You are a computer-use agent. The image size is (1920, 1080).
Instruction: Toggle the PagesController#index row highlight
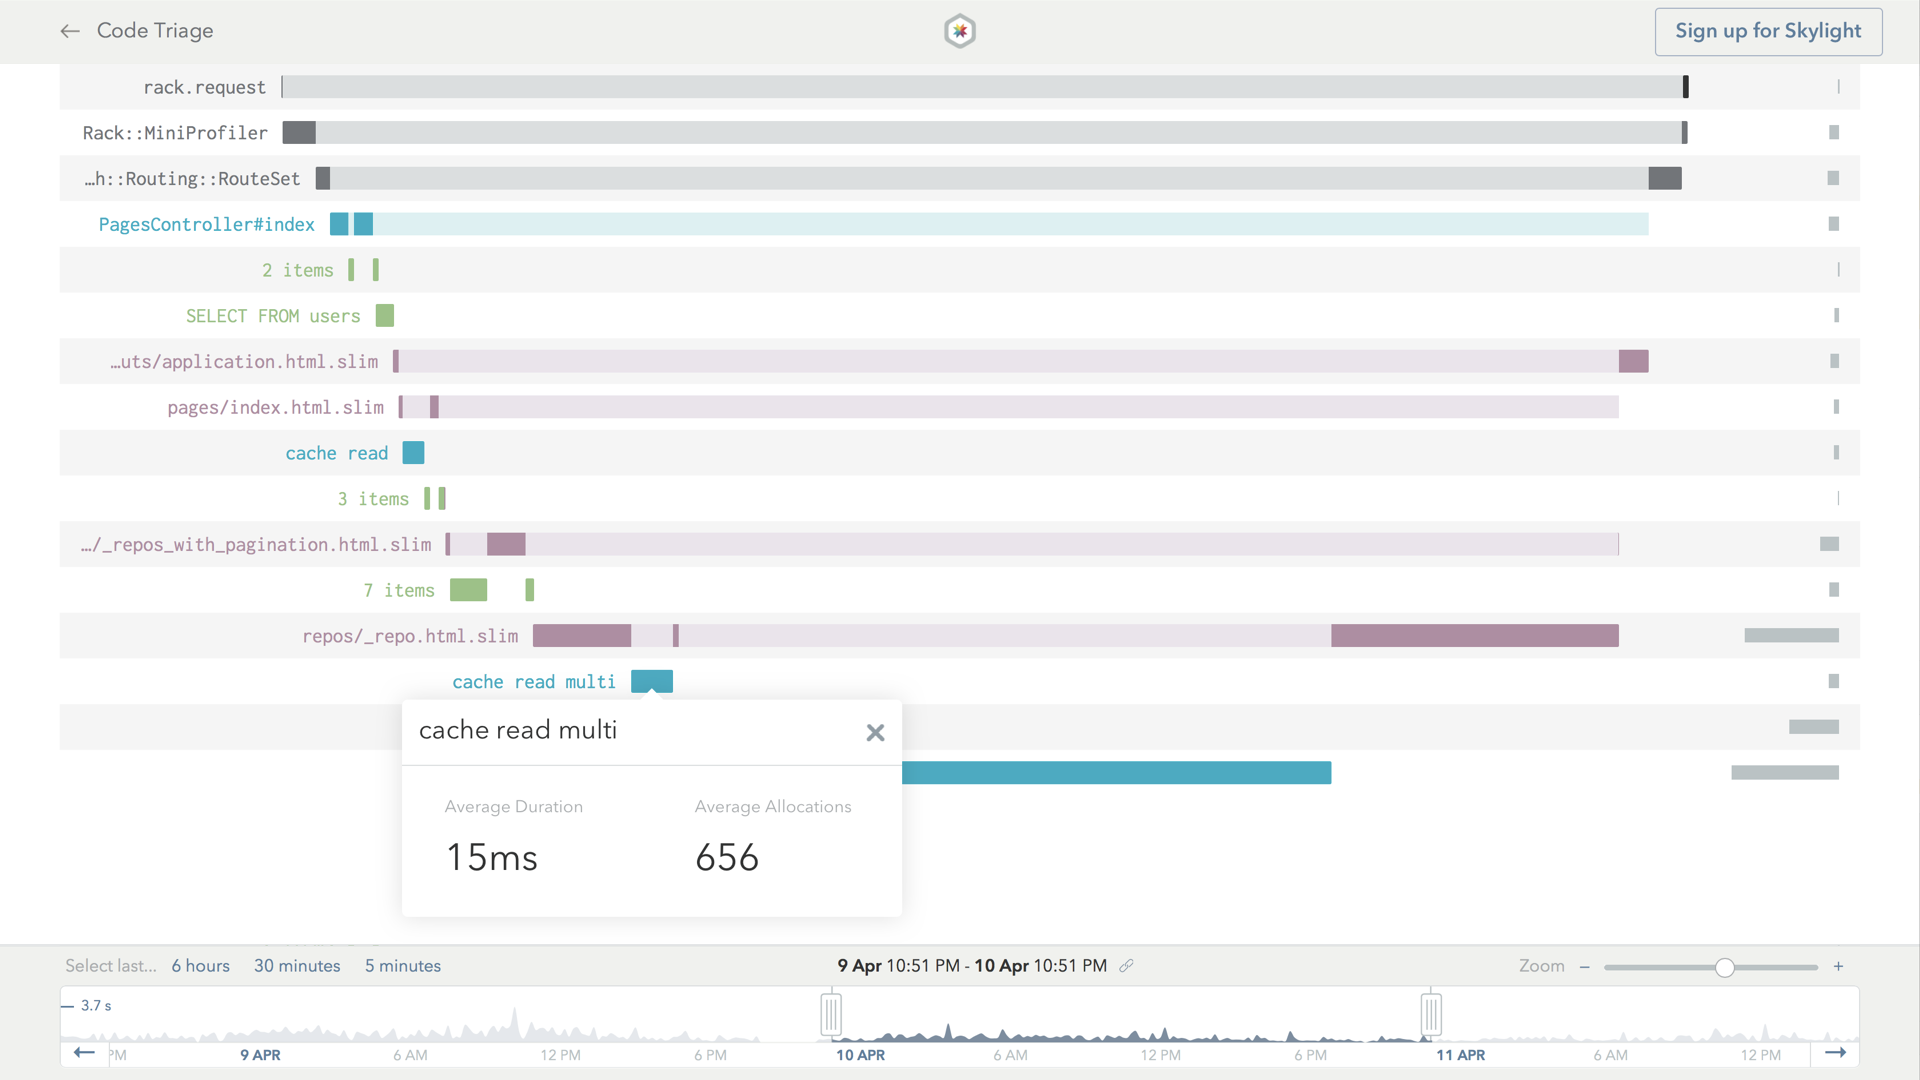205,224
